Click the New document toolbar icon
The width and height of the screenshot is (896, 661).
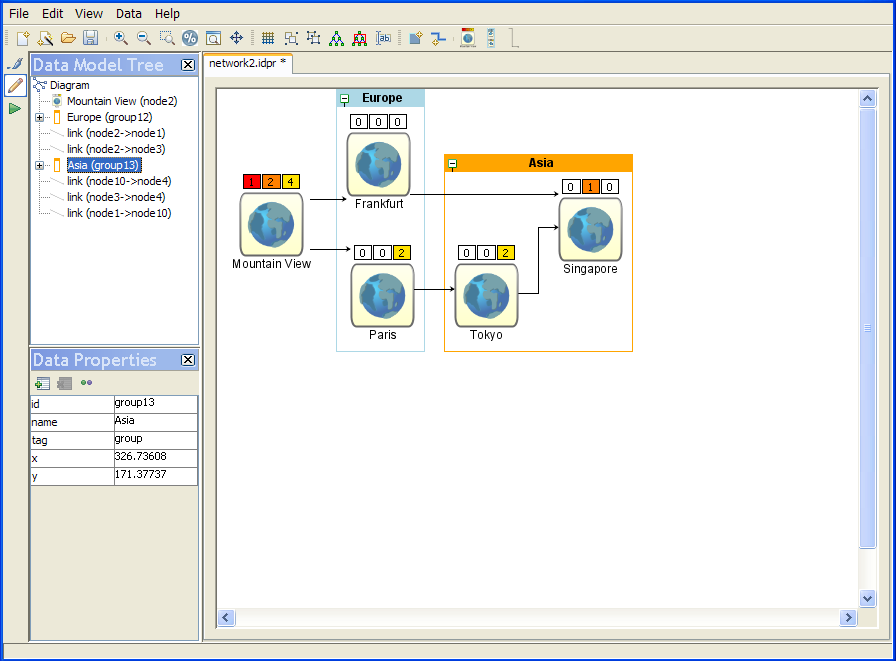coord(23,38)
